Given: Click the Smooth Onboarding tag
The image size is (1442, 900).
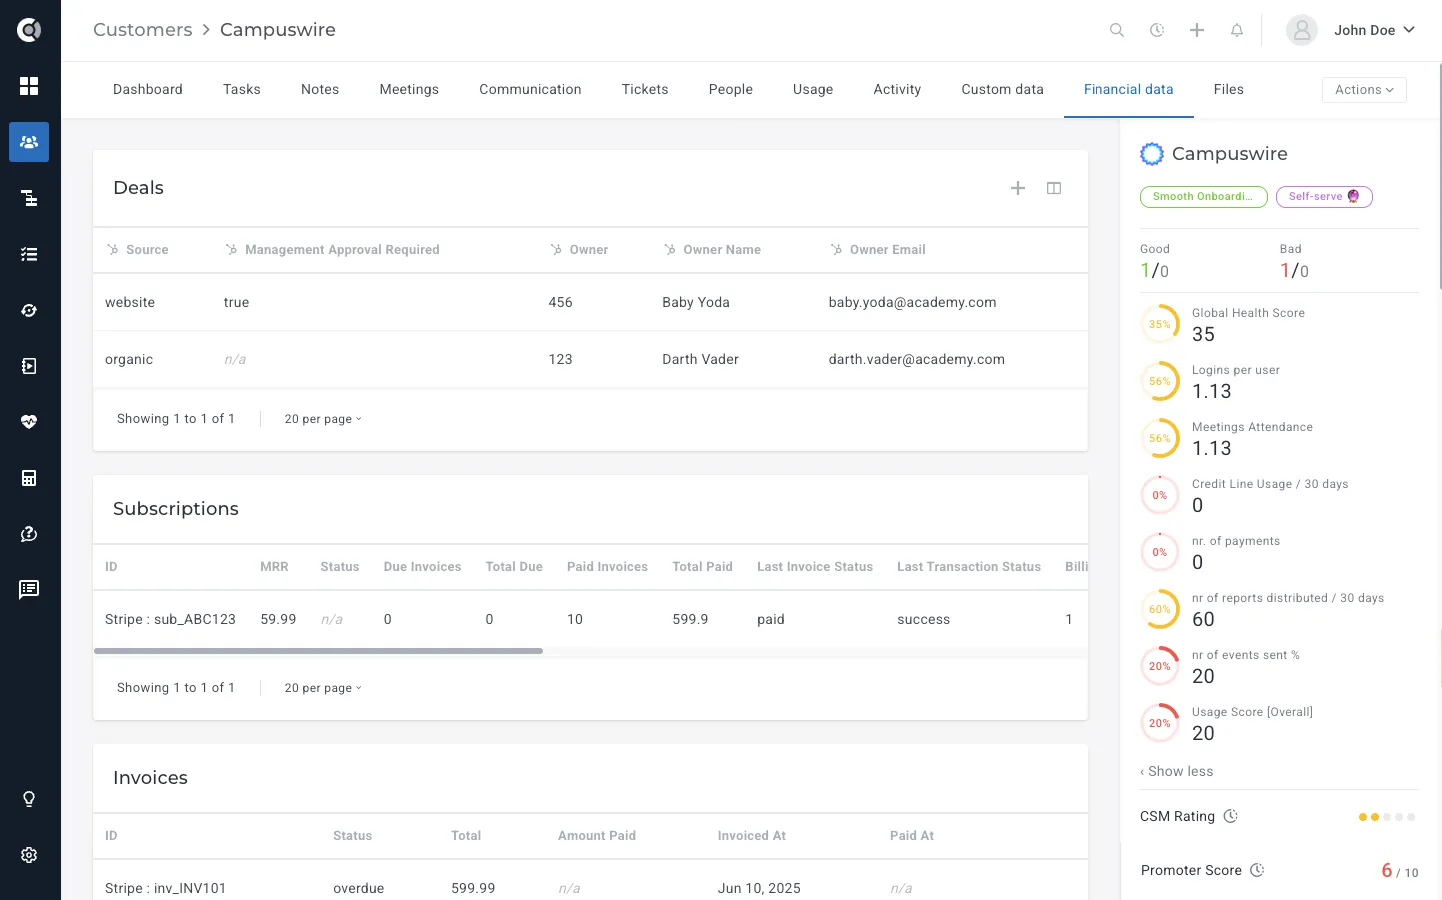Looking at the screenshot, I should (1204, 197).
